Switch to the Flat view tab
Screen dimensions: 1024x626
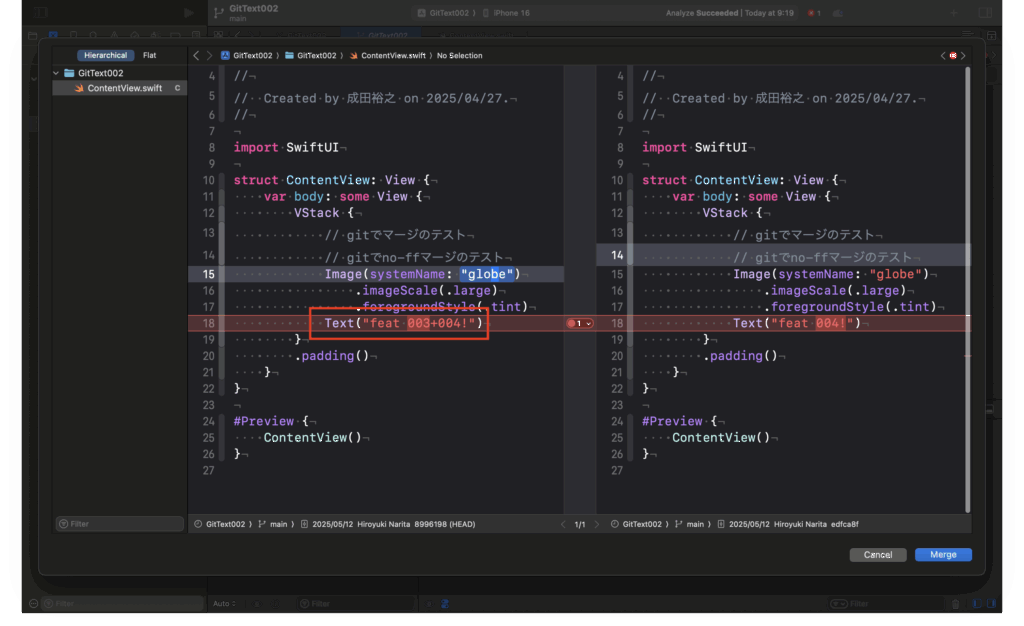[x=150, y=55]
